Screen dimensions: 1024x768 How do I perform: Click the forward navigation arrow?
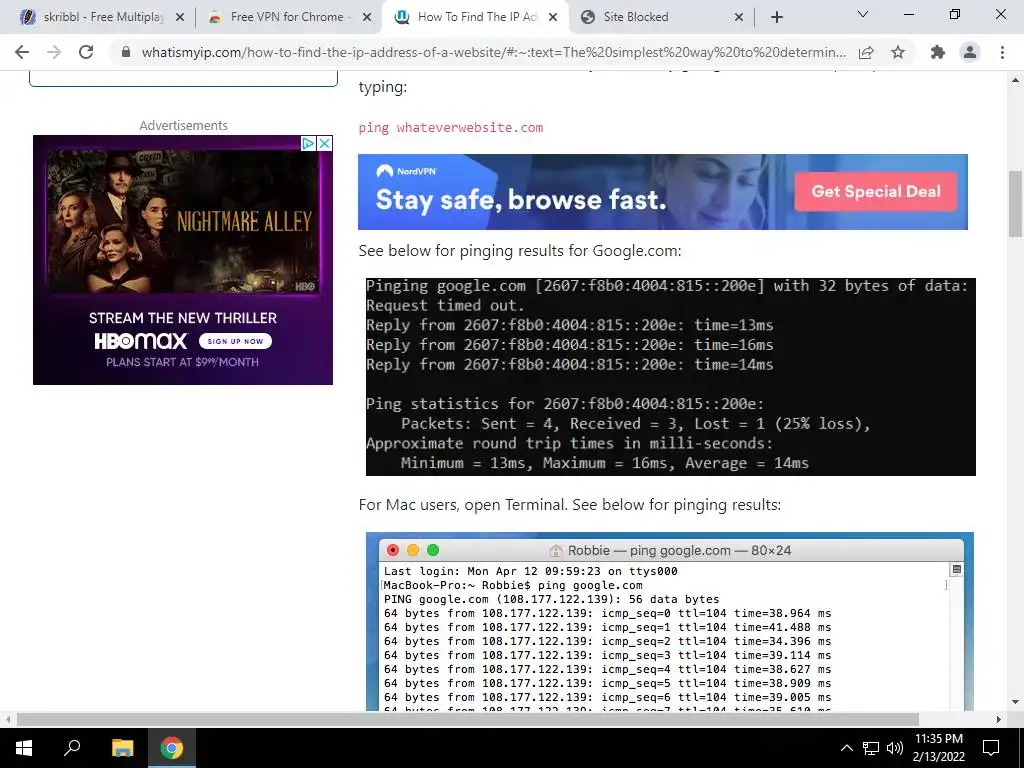coord(54,52)
